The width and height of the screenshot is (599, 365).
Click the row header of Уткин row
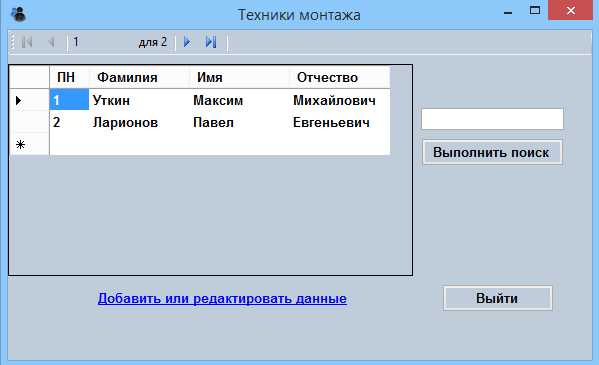29,100
